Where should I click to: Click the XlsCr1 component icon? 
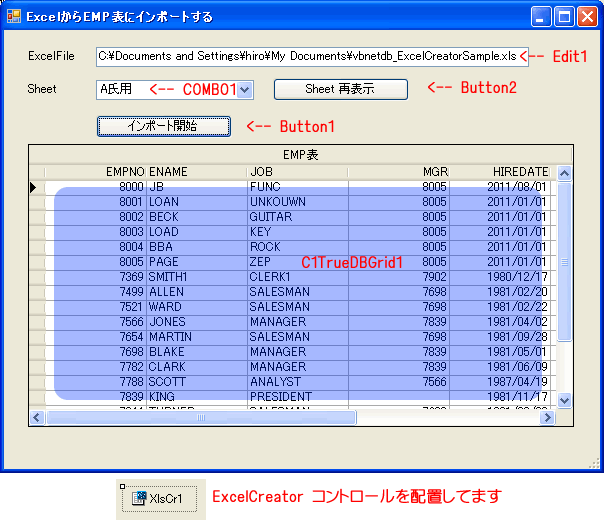click(x=141, y=498)
